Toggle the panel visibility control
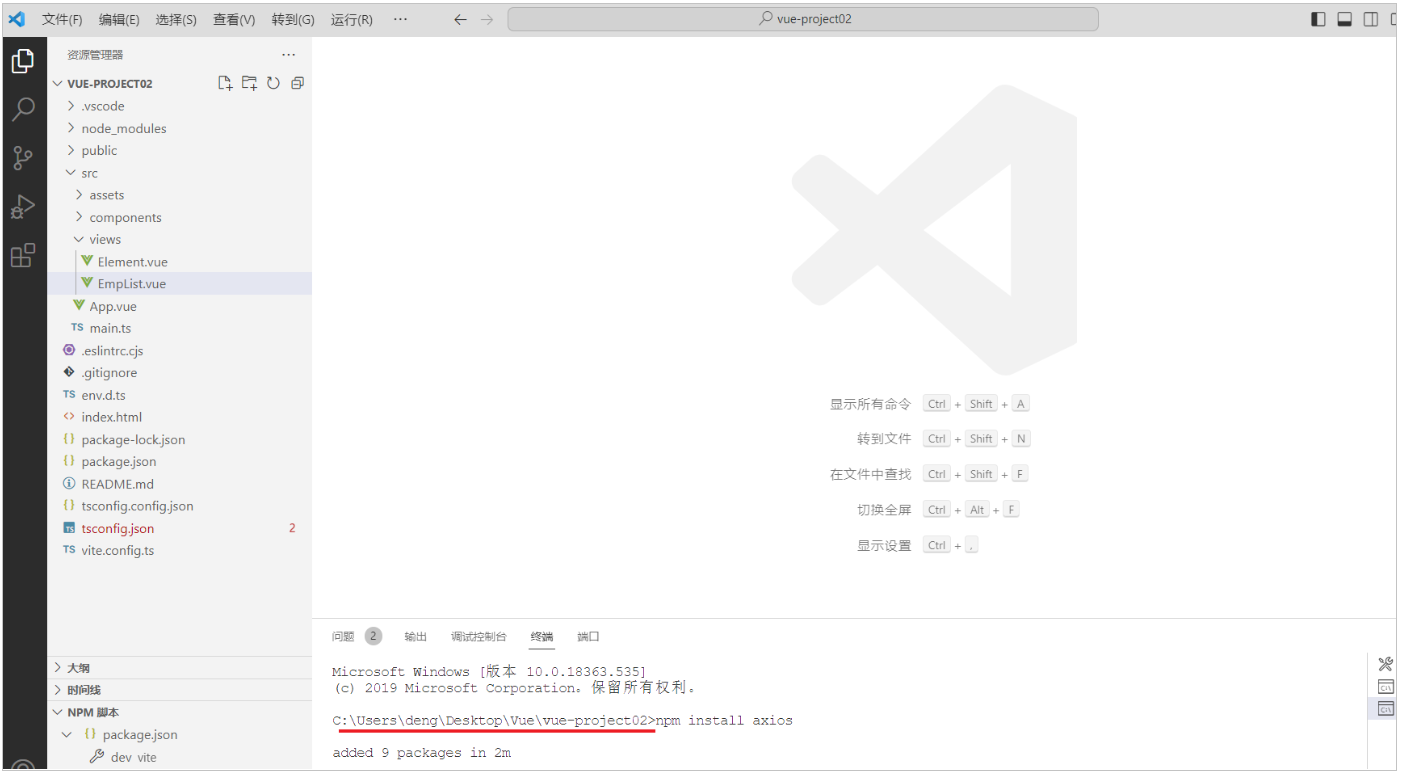Screen dimensions: 1401x776 [1344, 18]
